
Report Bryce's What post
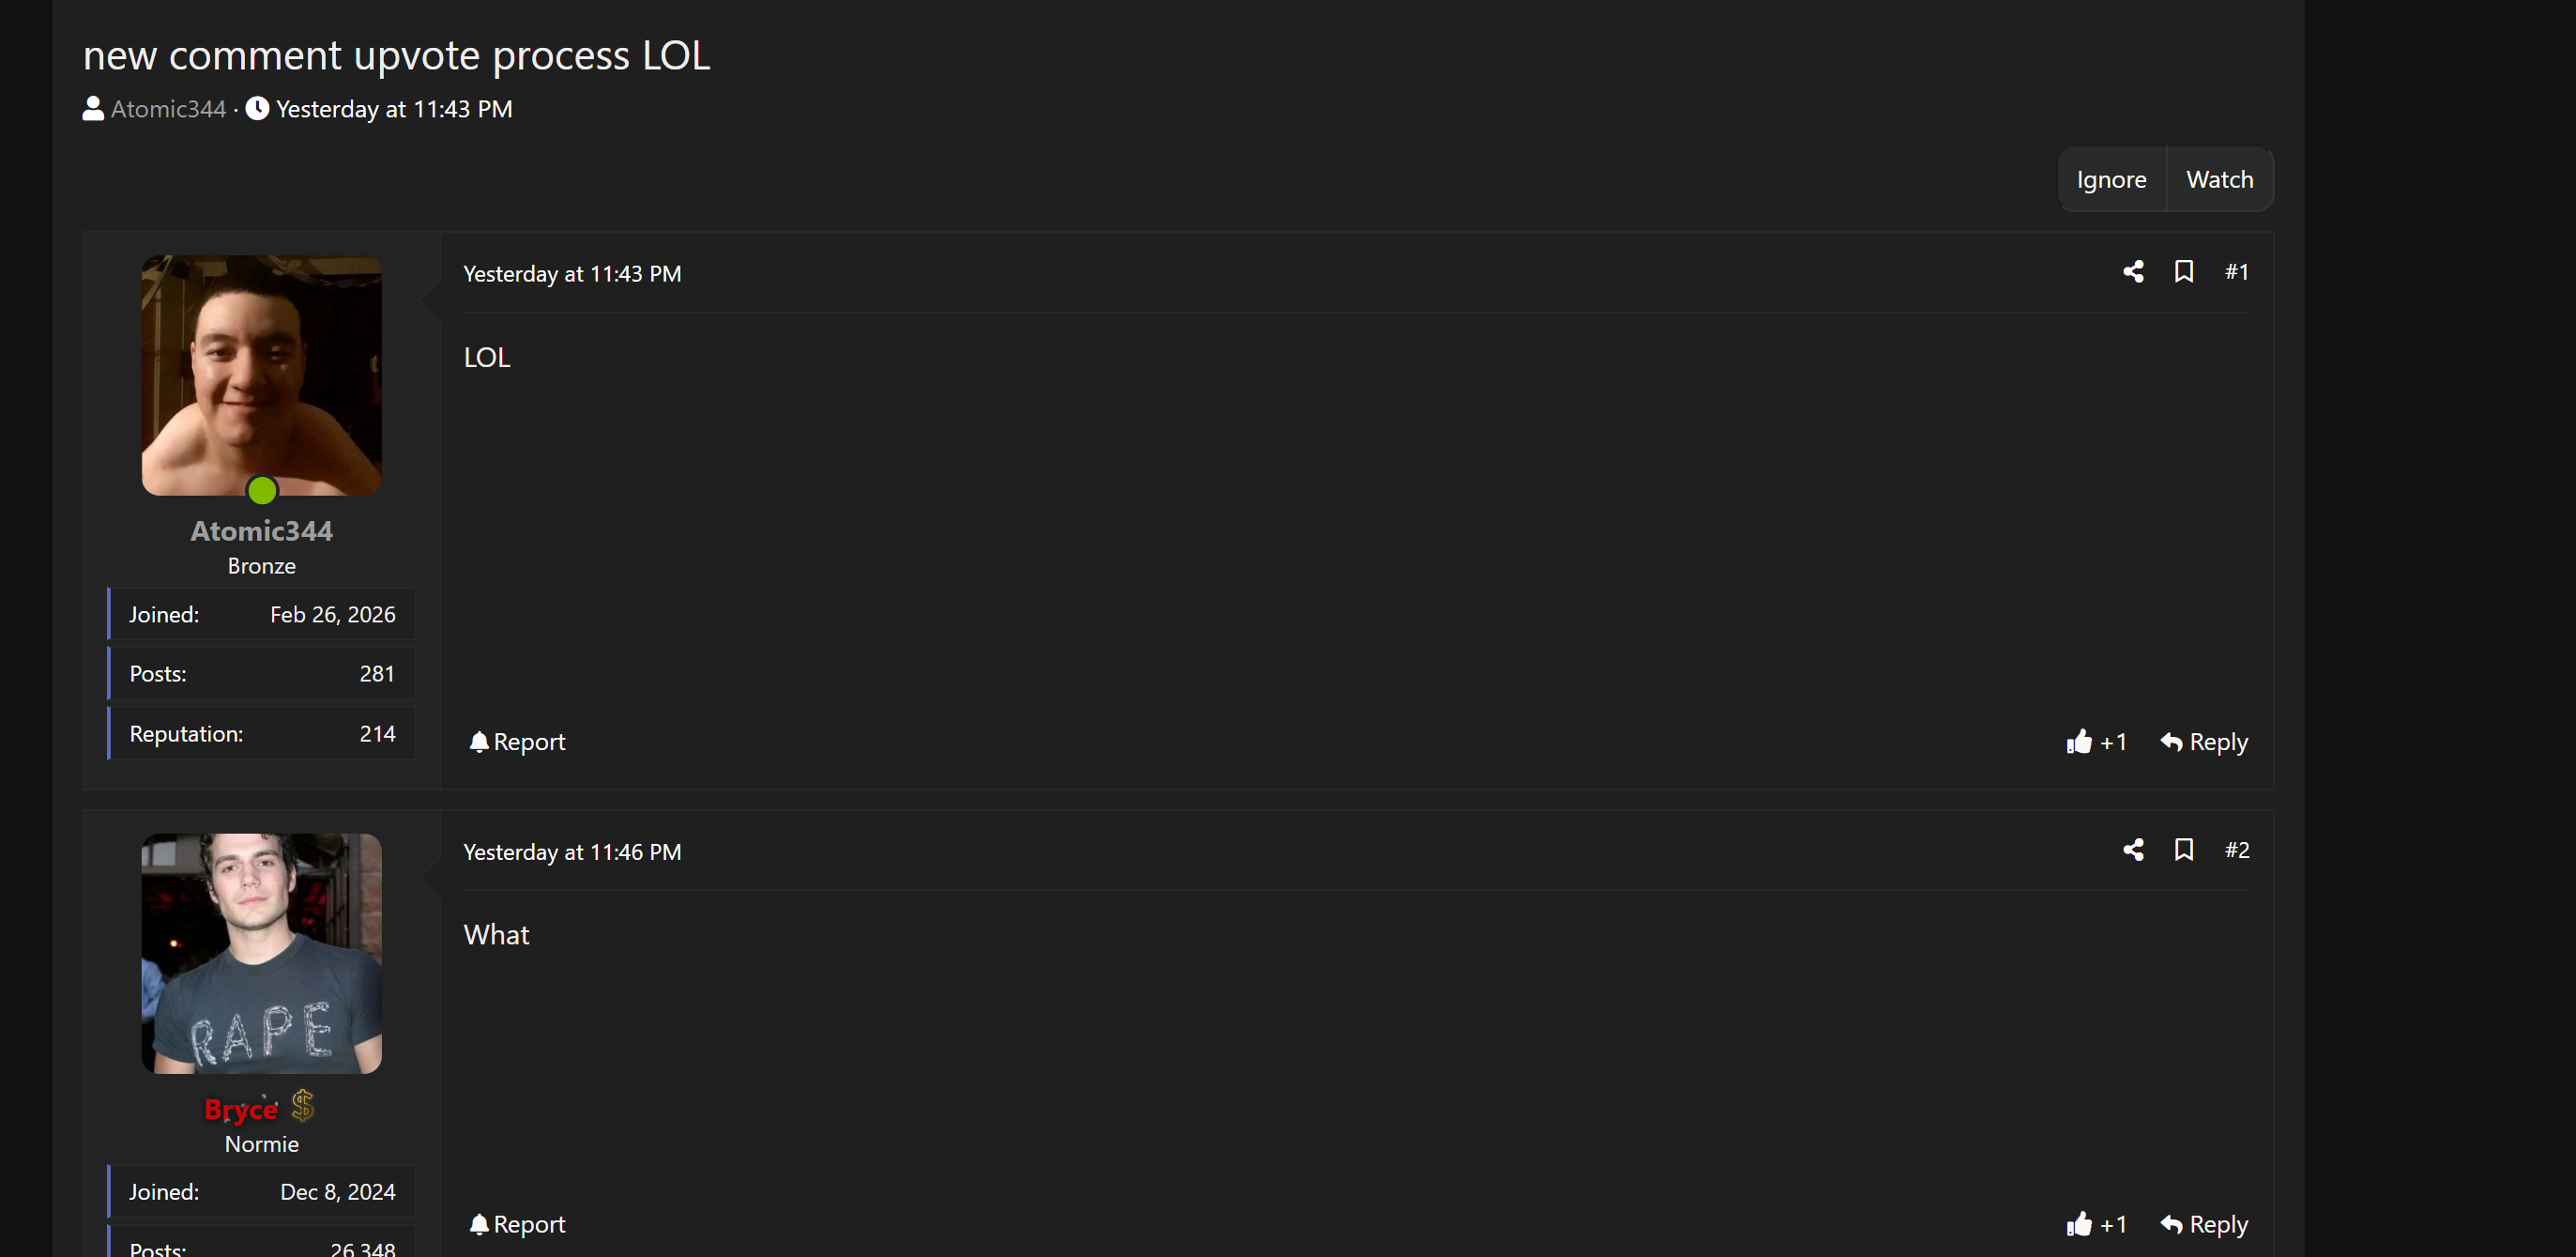click(517, 1224)
